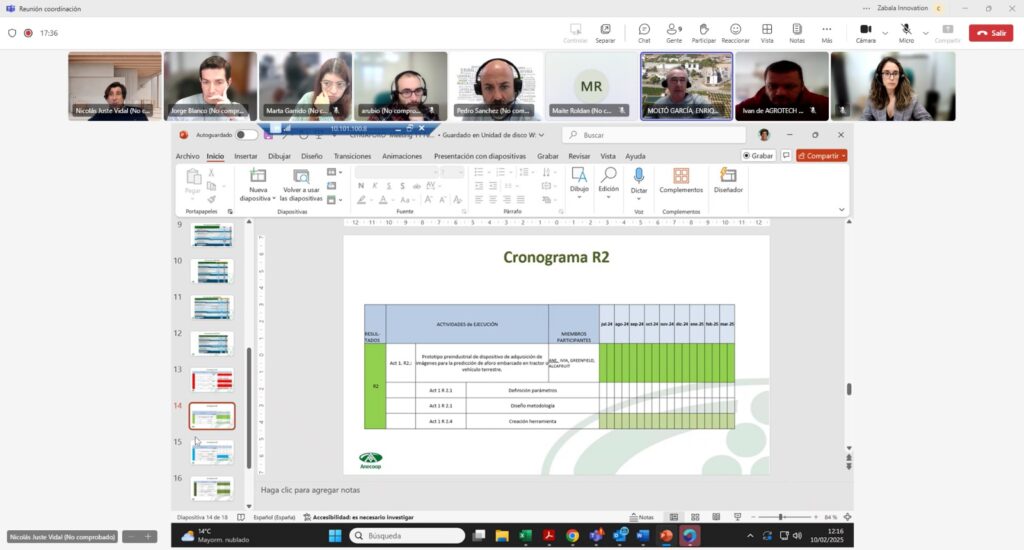Open File Explorer from the taskbar
This screenshot has width=1024, height=550.
pos(502,536)
